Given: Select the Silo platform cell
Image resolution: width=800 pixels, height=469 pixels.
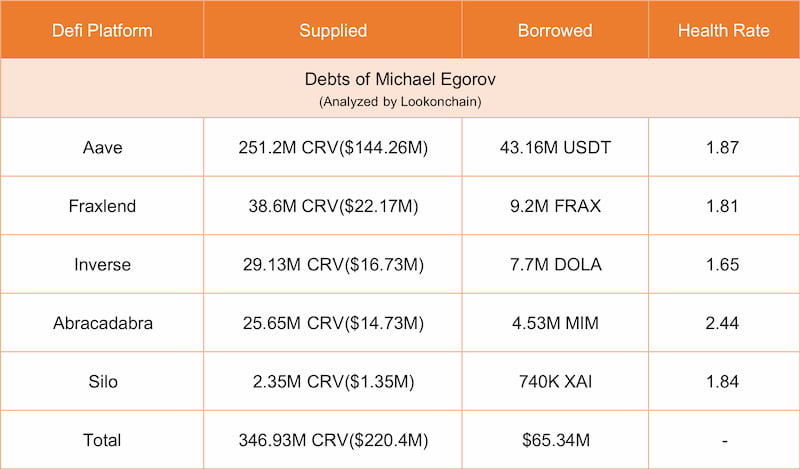Looking at the screenshot, I should click(x=102, y=382).
